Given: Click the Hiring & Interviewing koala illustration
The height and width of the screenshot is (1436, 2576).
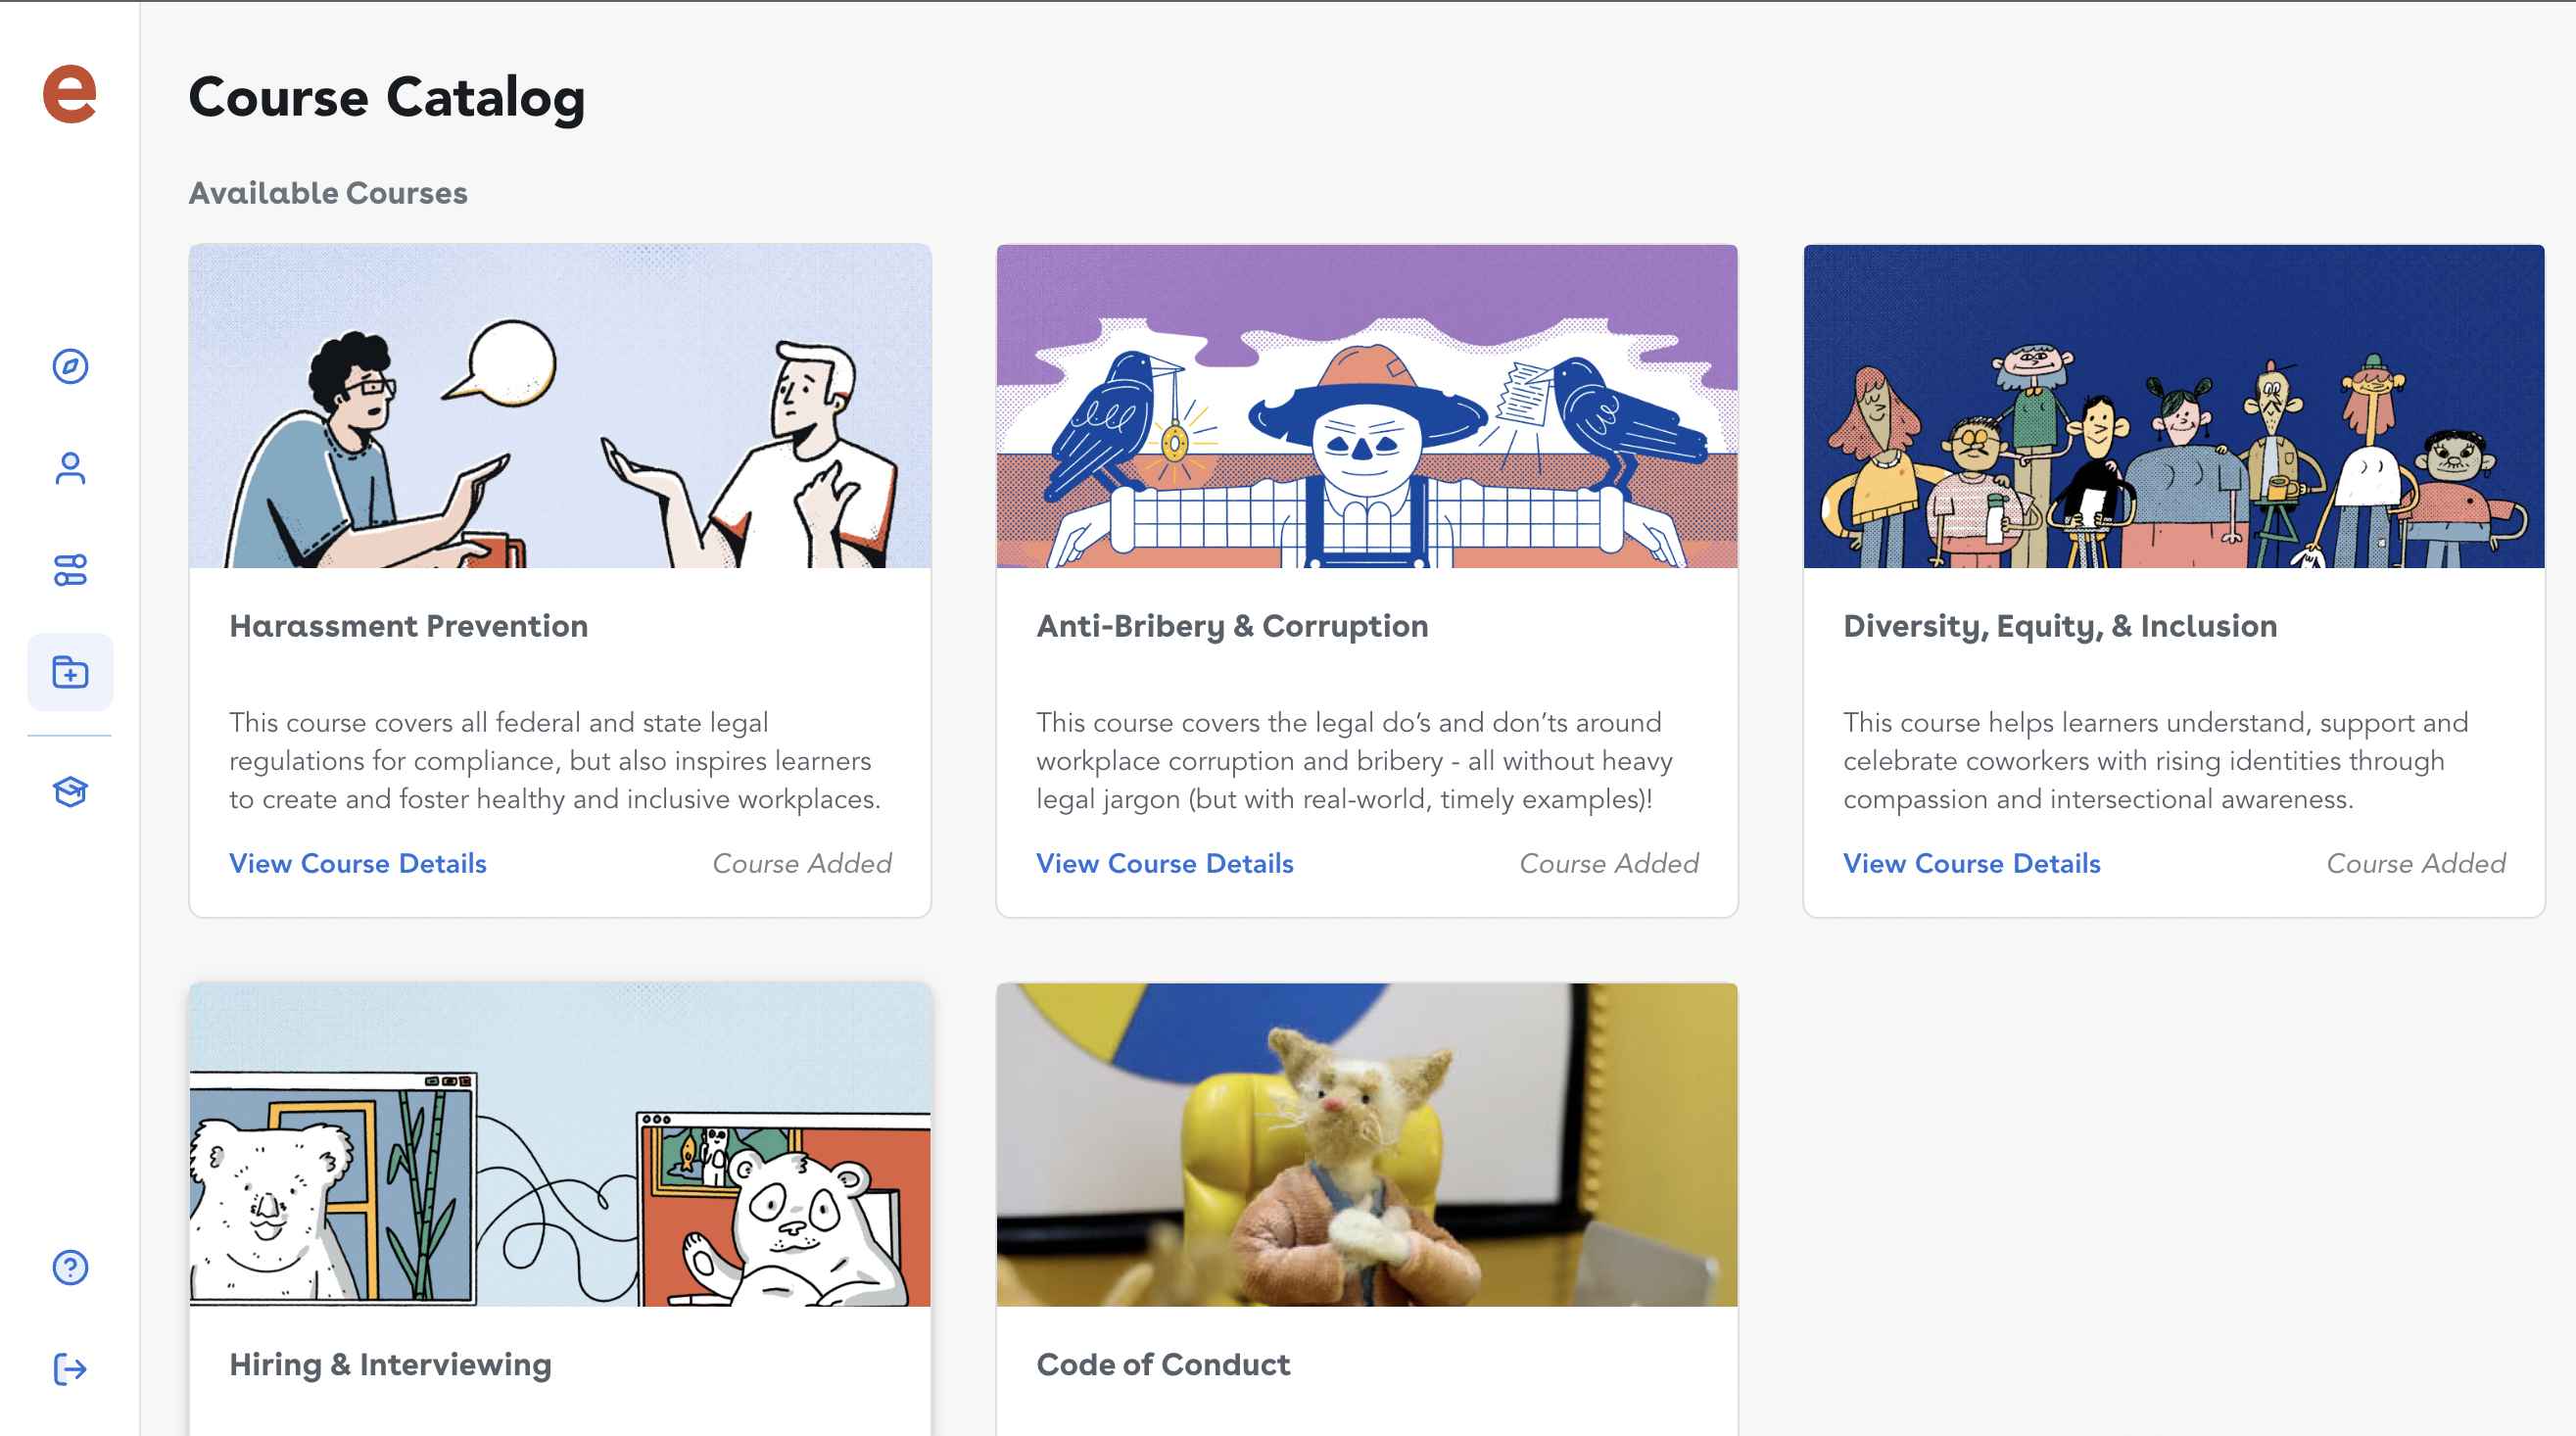Looking at the screenshot, I should tap(560, 1145).
